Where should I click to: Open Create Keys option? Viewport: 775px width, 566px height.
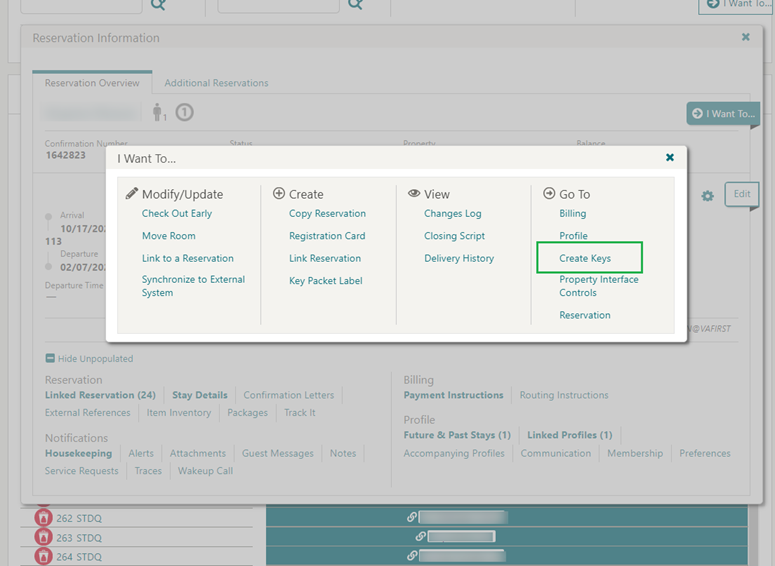pos(585,258)
